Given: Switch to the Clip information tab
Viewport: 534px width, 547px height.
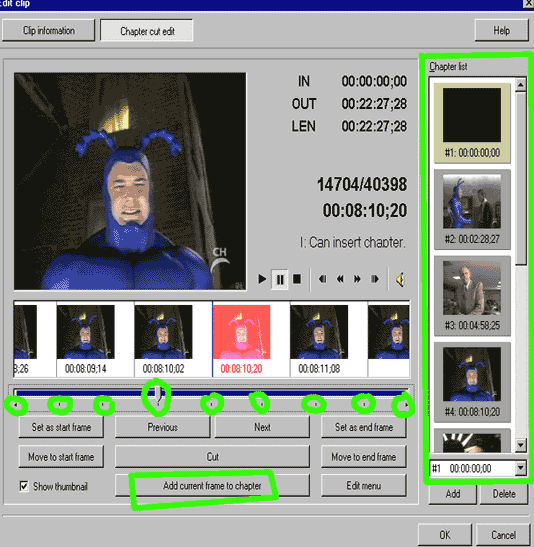Looking at the screenshot, I should pyautogui.click(x=48, y=31).
